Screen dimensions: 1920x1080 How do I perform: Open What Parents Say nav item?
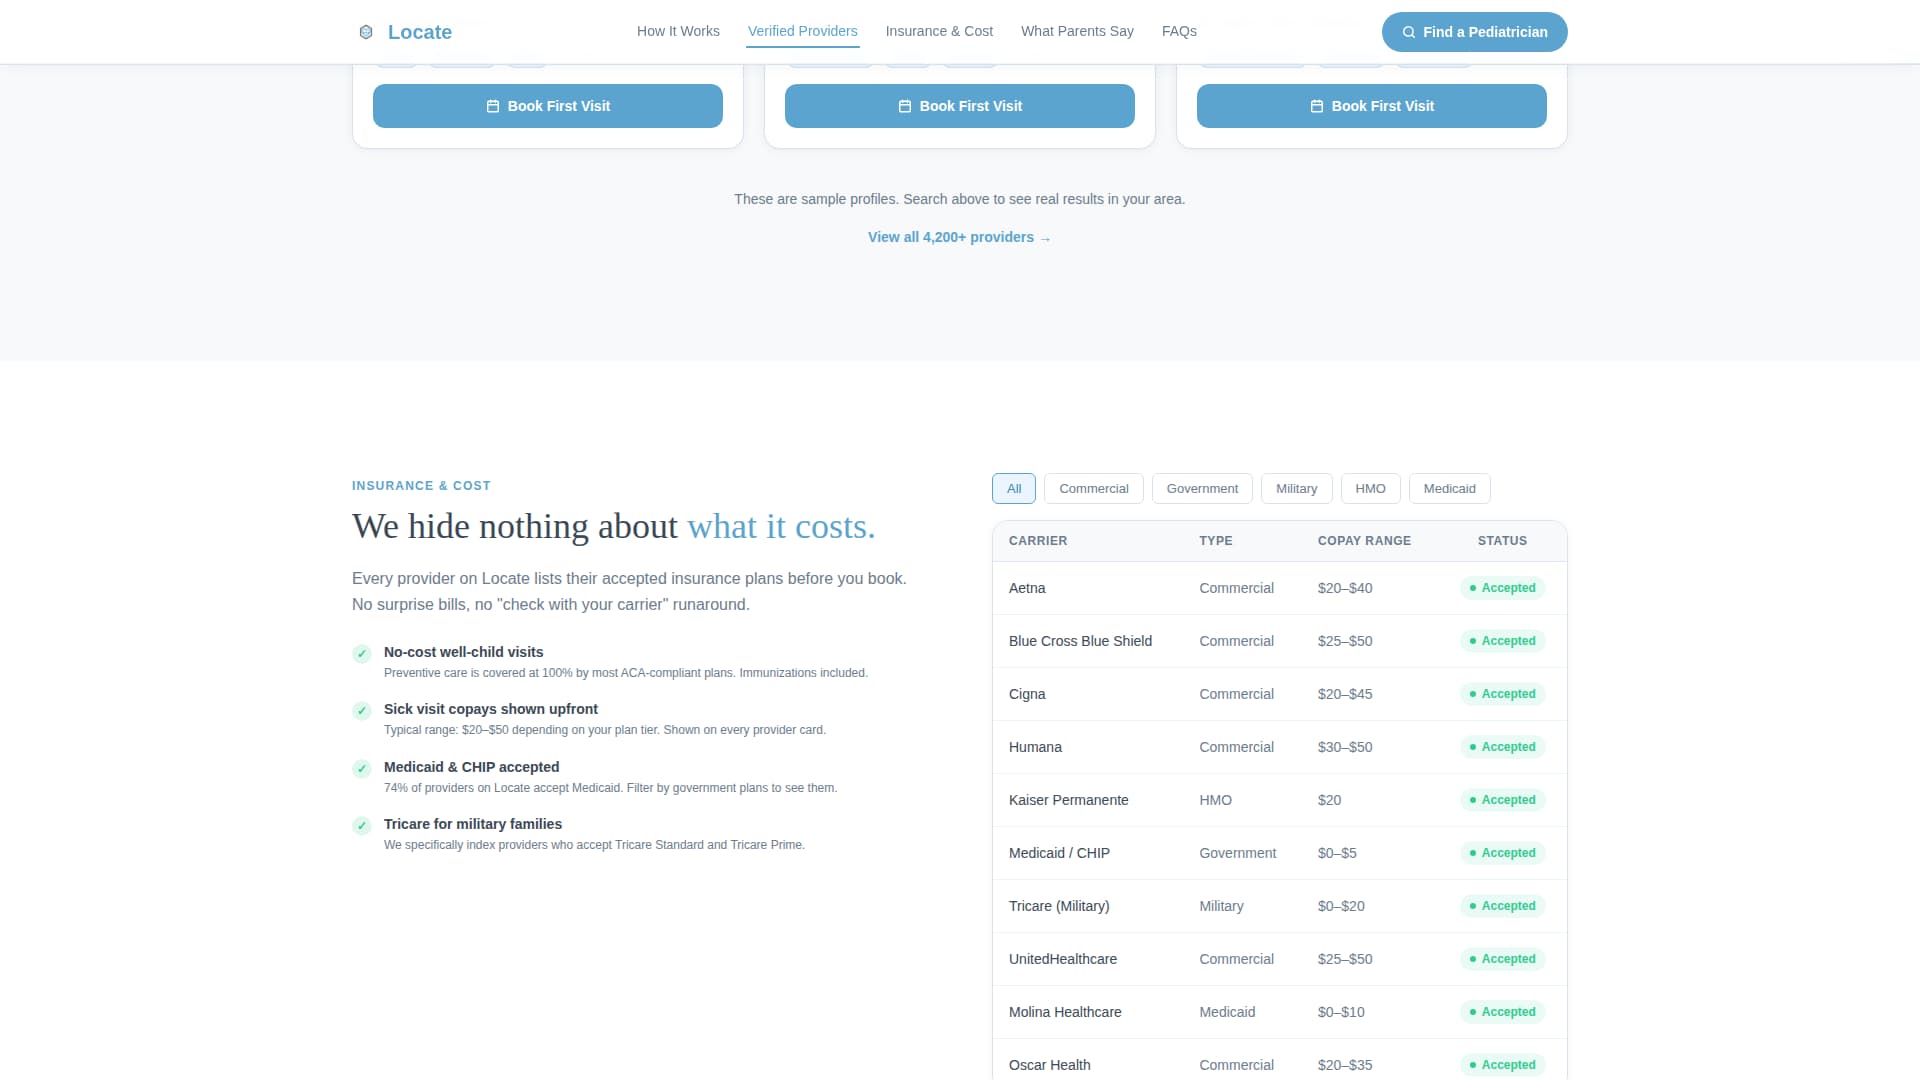[1077, 31]
